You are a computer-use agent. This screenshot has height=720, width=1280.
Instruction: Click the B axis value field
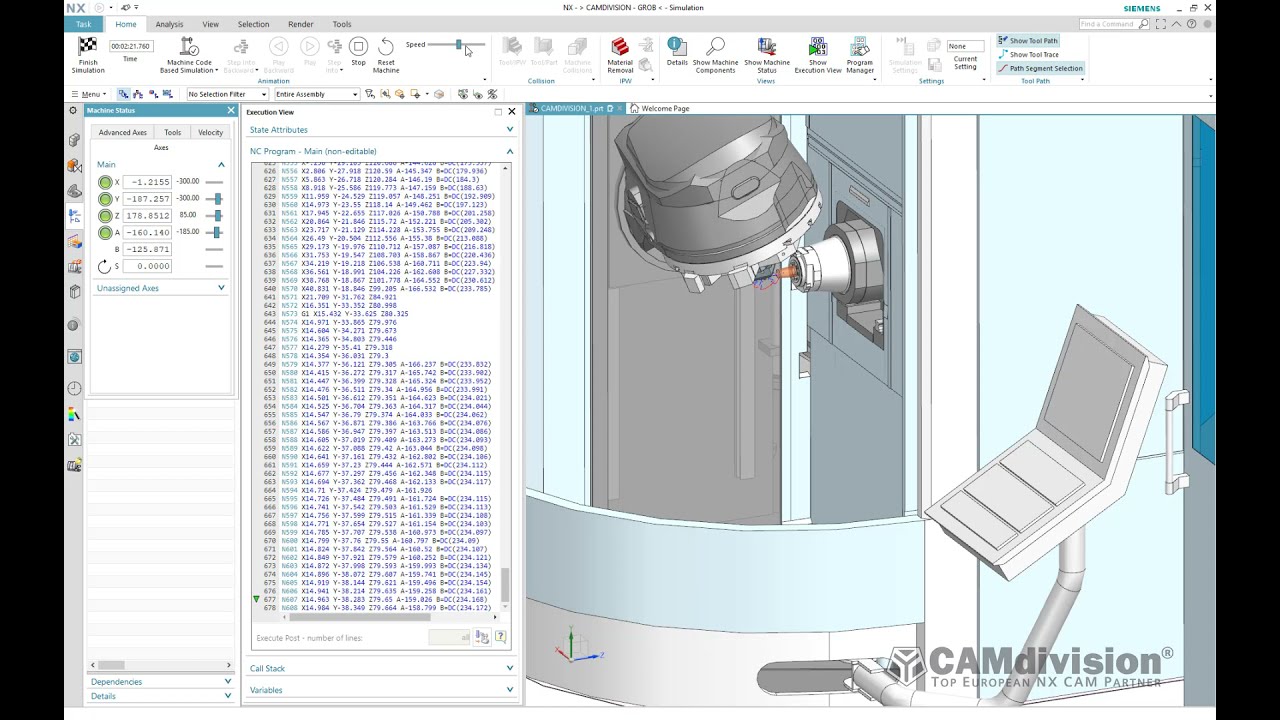coord(147,249)
